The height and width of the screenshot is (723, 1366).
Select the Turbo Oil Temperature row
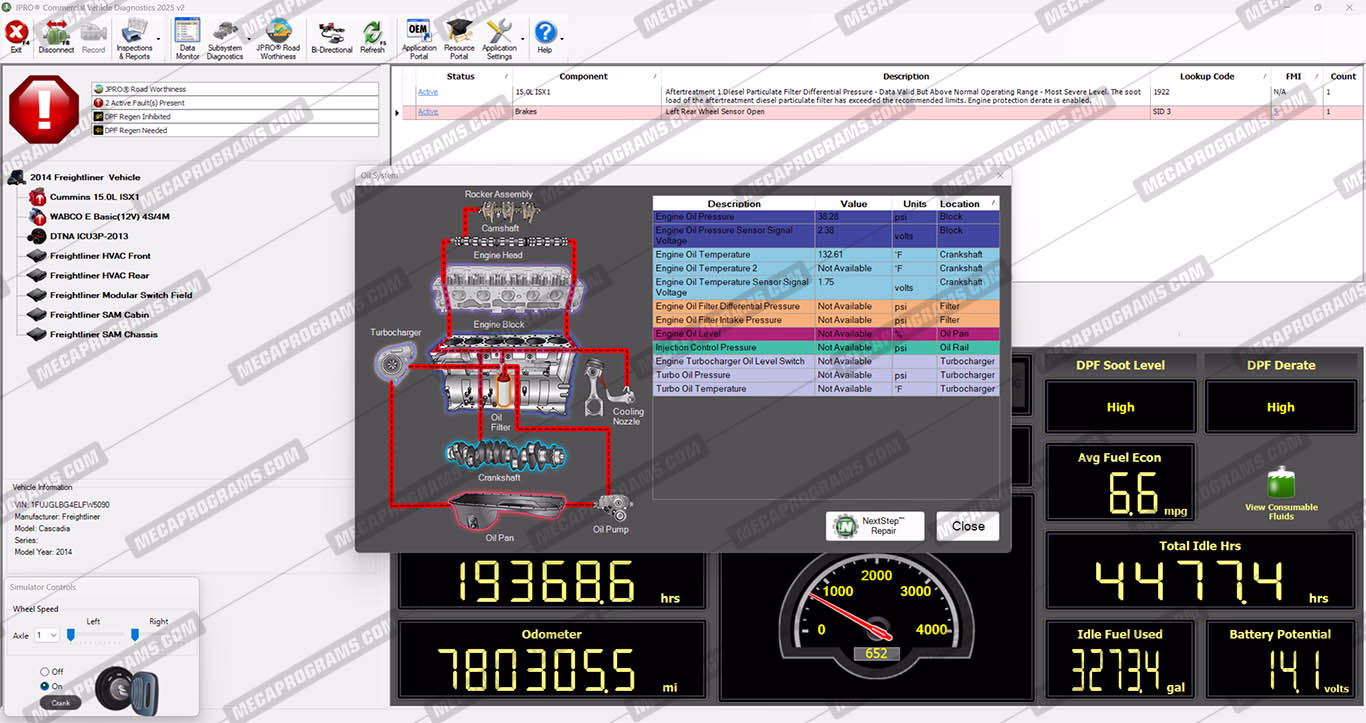(x=826, y=389)
